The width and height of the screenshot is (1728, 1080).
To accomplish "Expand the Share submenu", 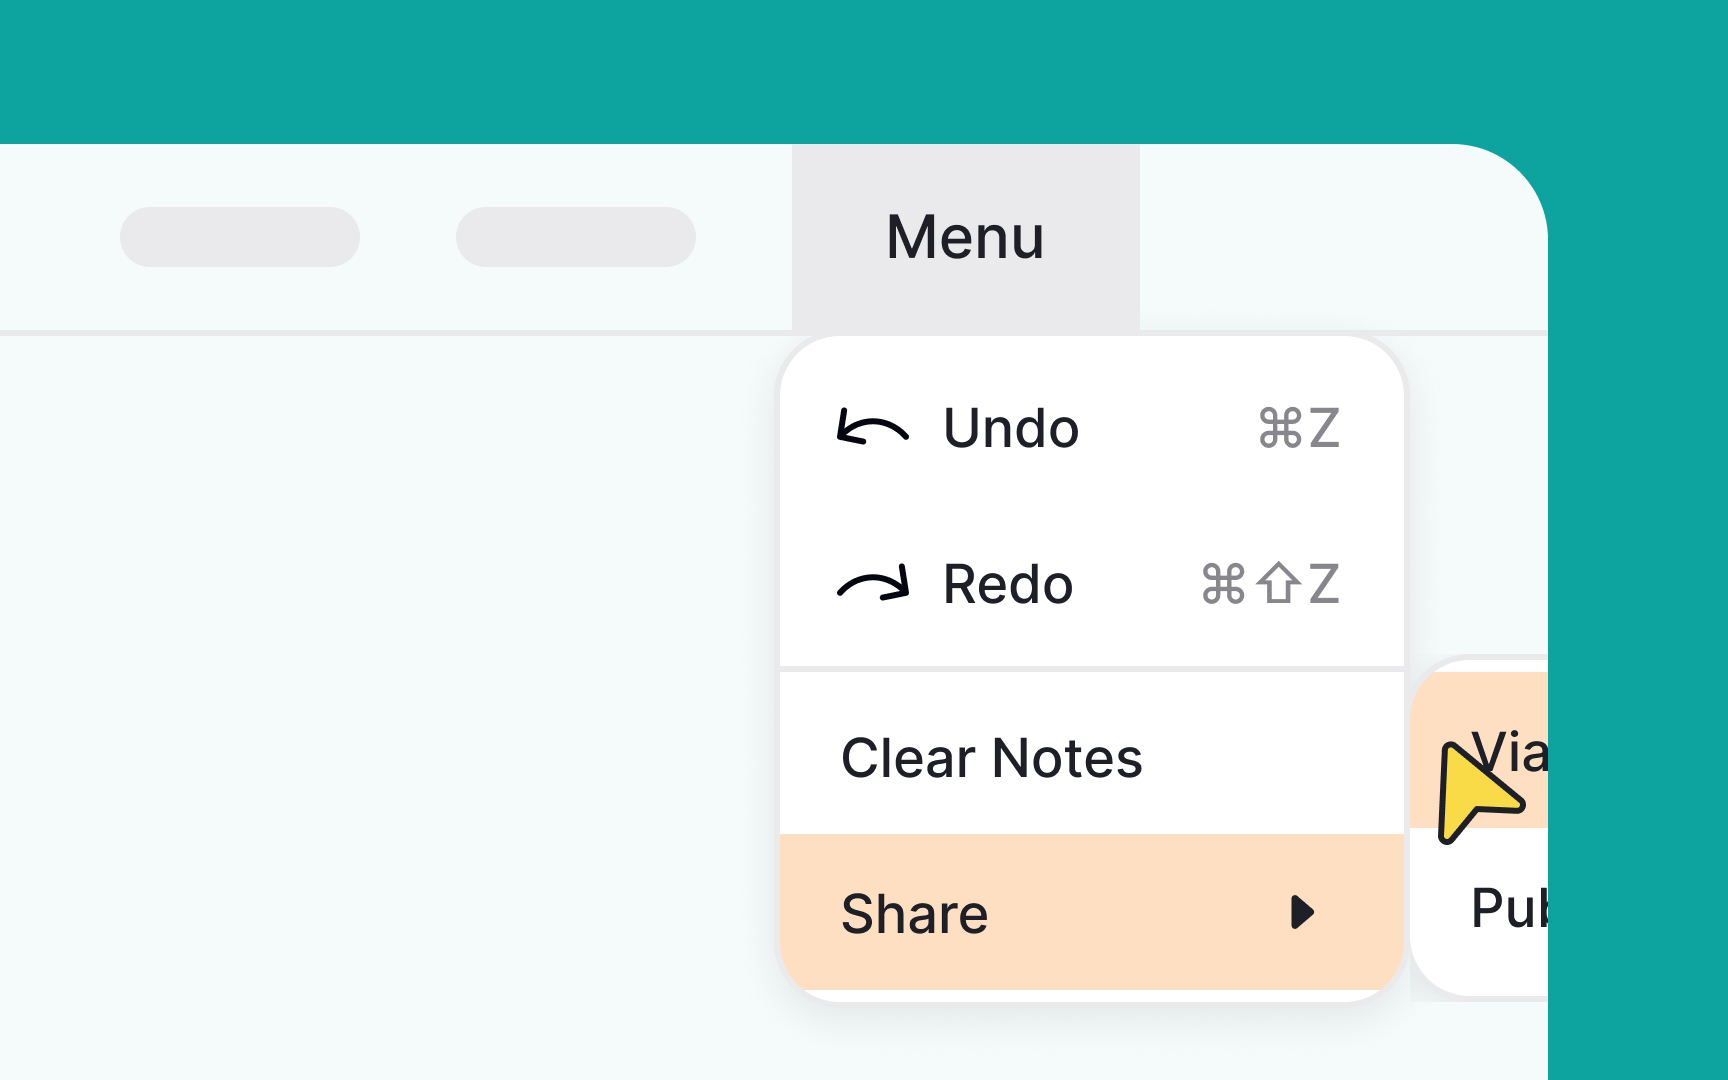I will coord(1090,913).
